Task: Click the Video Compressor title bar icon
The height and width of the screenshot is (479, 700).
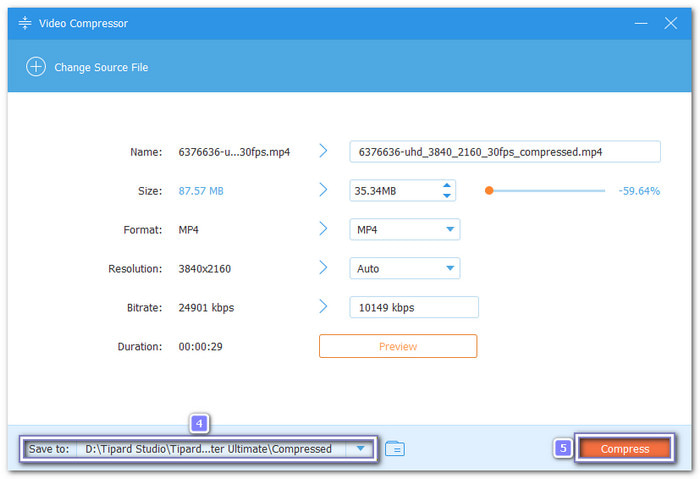Action: click(25, 23)
